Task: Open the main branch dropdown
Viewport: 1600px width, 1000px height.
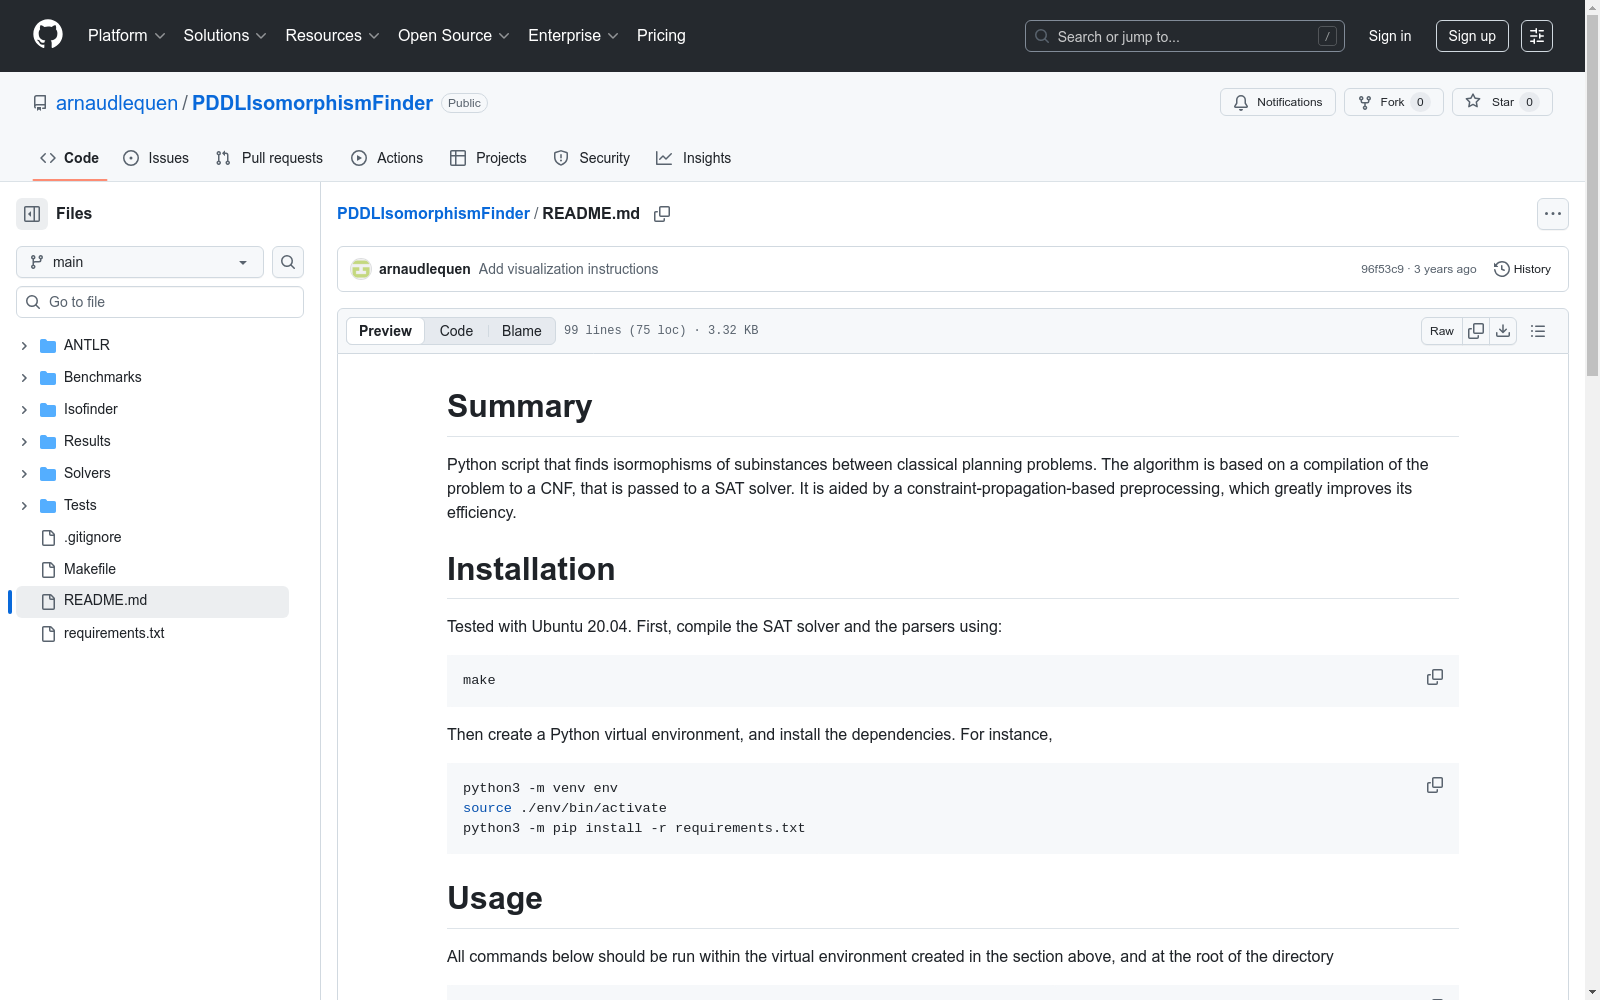Action: (140, 262)
